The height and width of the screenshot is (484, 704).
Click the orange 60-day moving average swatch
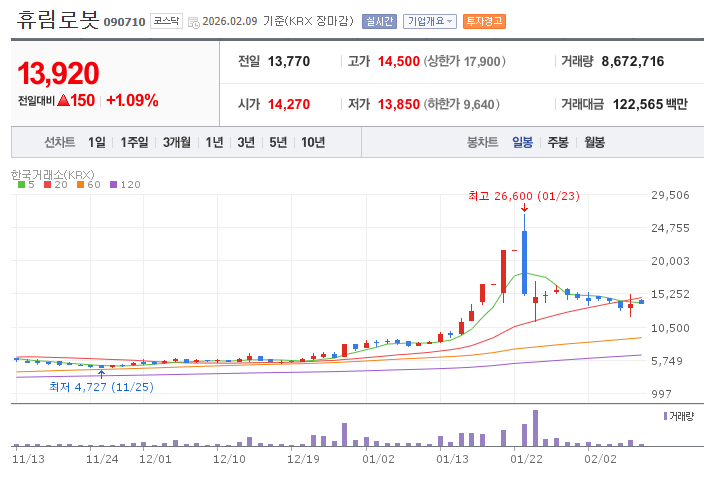click(80, 185)
